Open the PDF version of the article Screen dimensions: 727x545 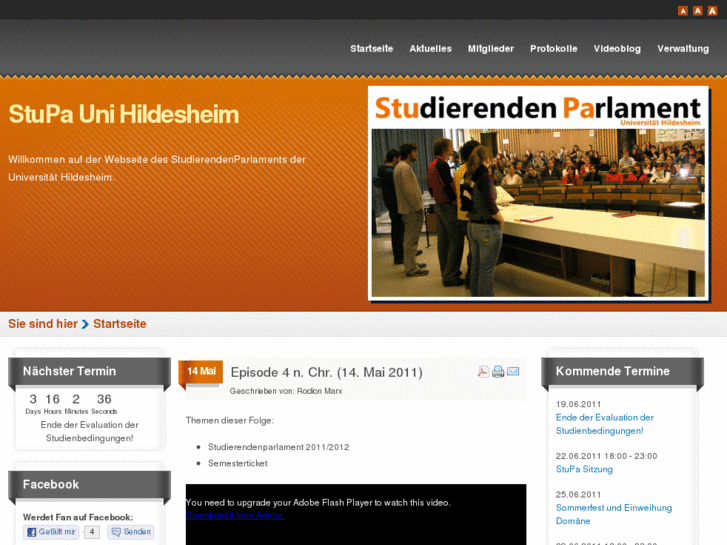tap(483, 372)
